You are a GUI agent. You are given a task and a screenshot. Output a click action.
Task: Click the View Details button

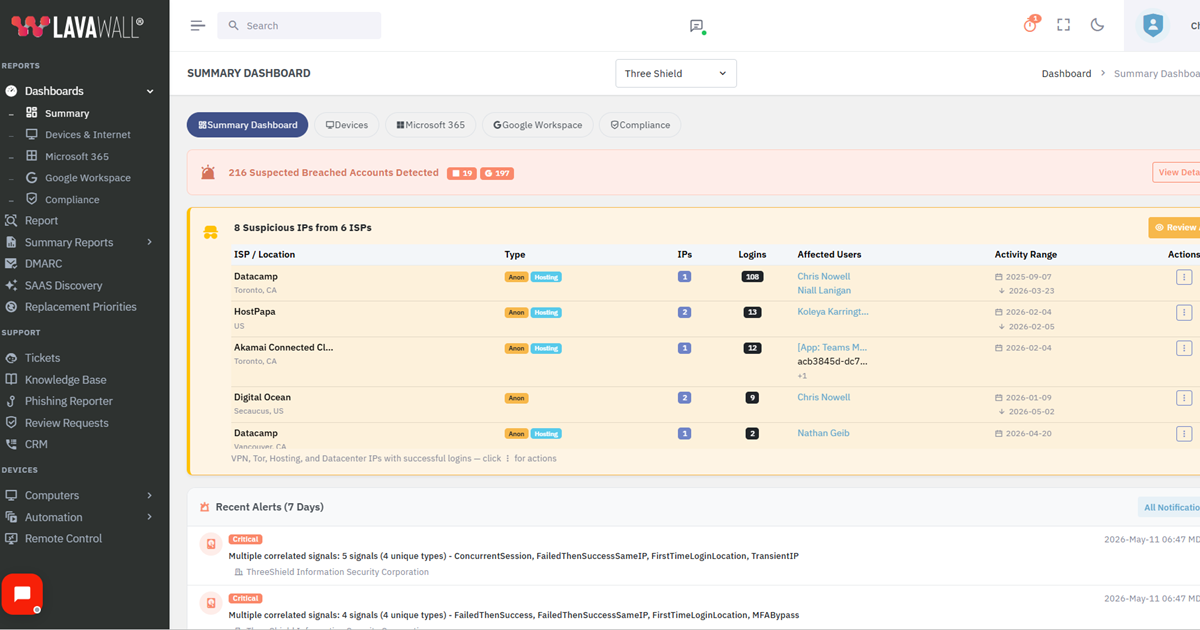click(1177, 172)
